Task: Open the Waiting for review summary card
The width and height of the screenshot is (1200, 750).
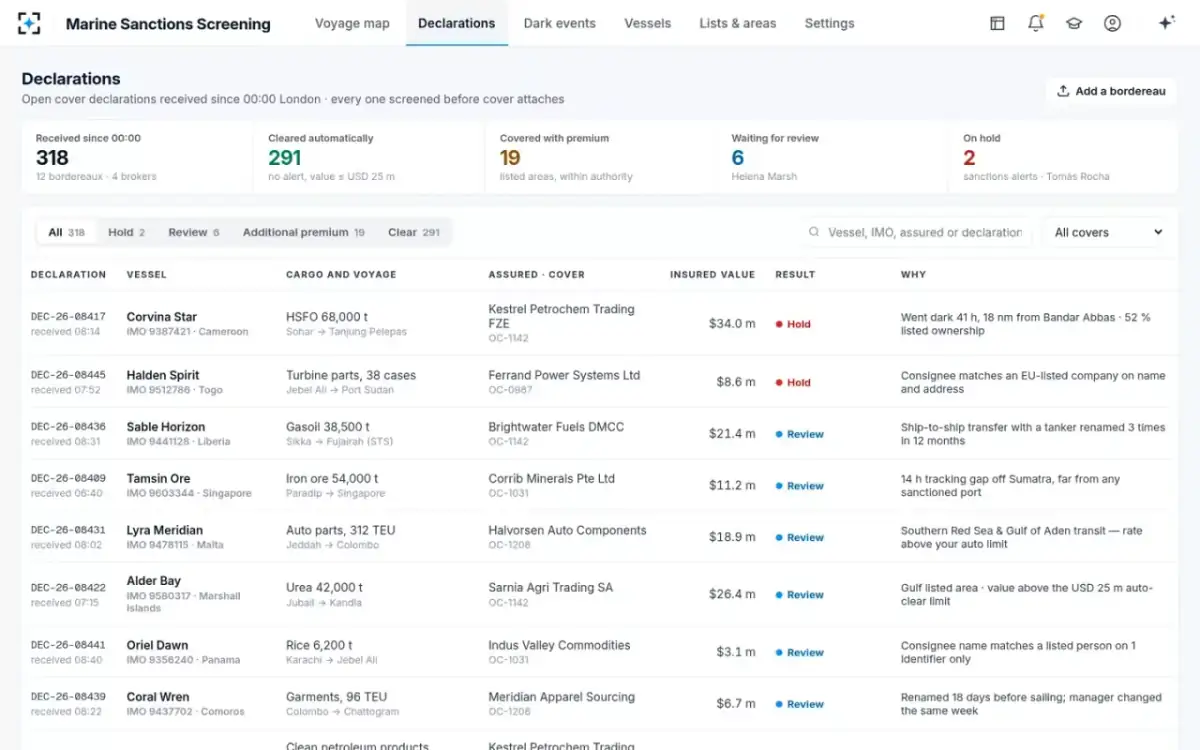Action: (832, 157)
